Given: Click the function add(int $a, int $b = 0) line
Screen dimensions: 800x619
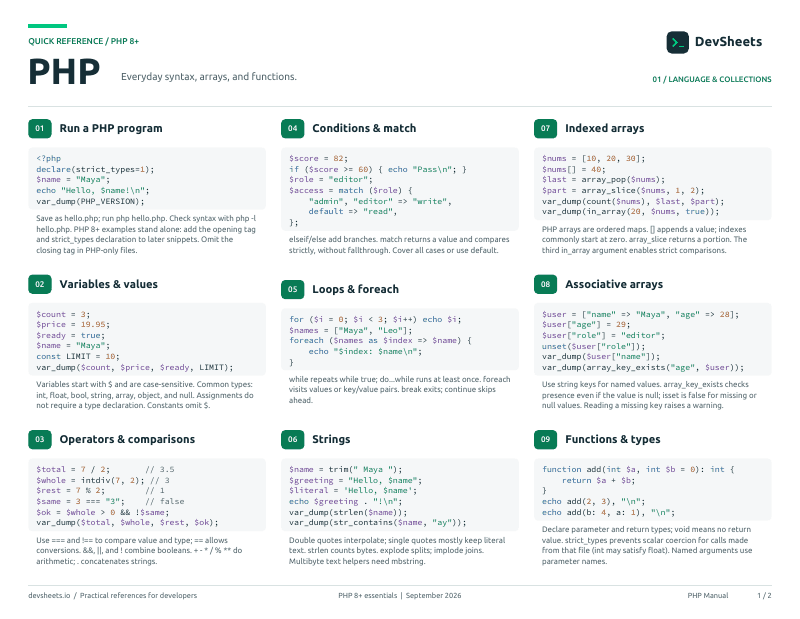Looking at the screenshot, I should (x=638, y=469).
